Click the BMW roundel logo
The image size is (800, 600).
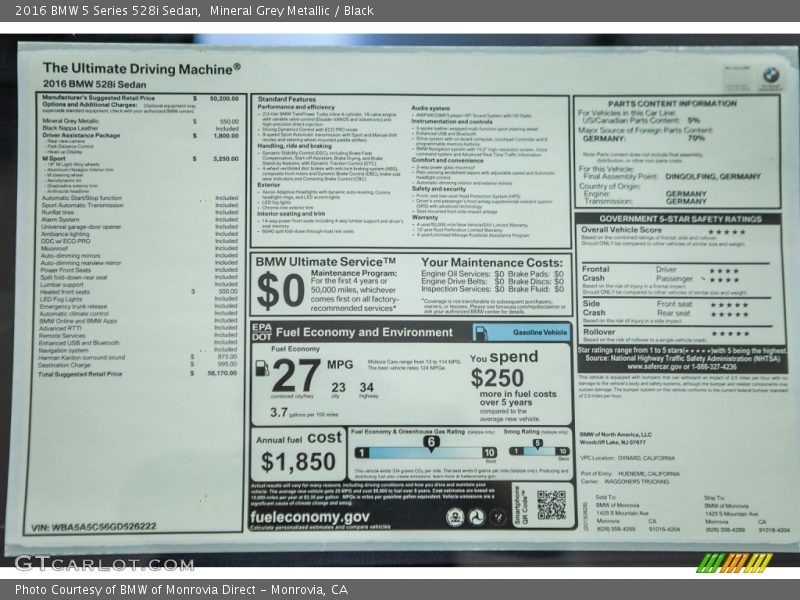tap(771, 75)
